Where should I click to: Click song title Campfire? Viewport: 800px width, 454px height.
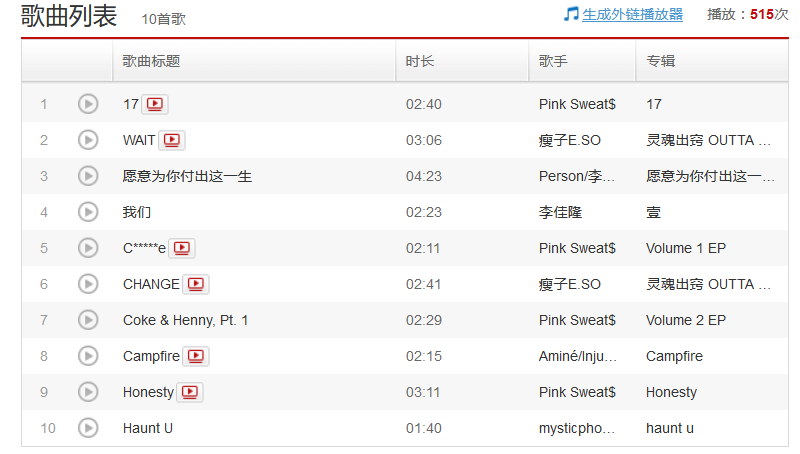[151, 356]
